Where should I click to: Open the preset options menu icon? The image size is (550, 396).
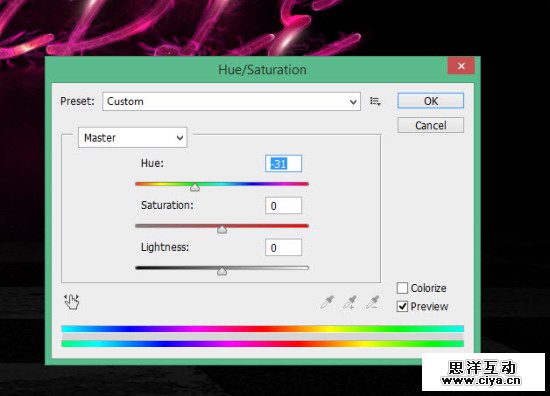[x=375, y=102]
